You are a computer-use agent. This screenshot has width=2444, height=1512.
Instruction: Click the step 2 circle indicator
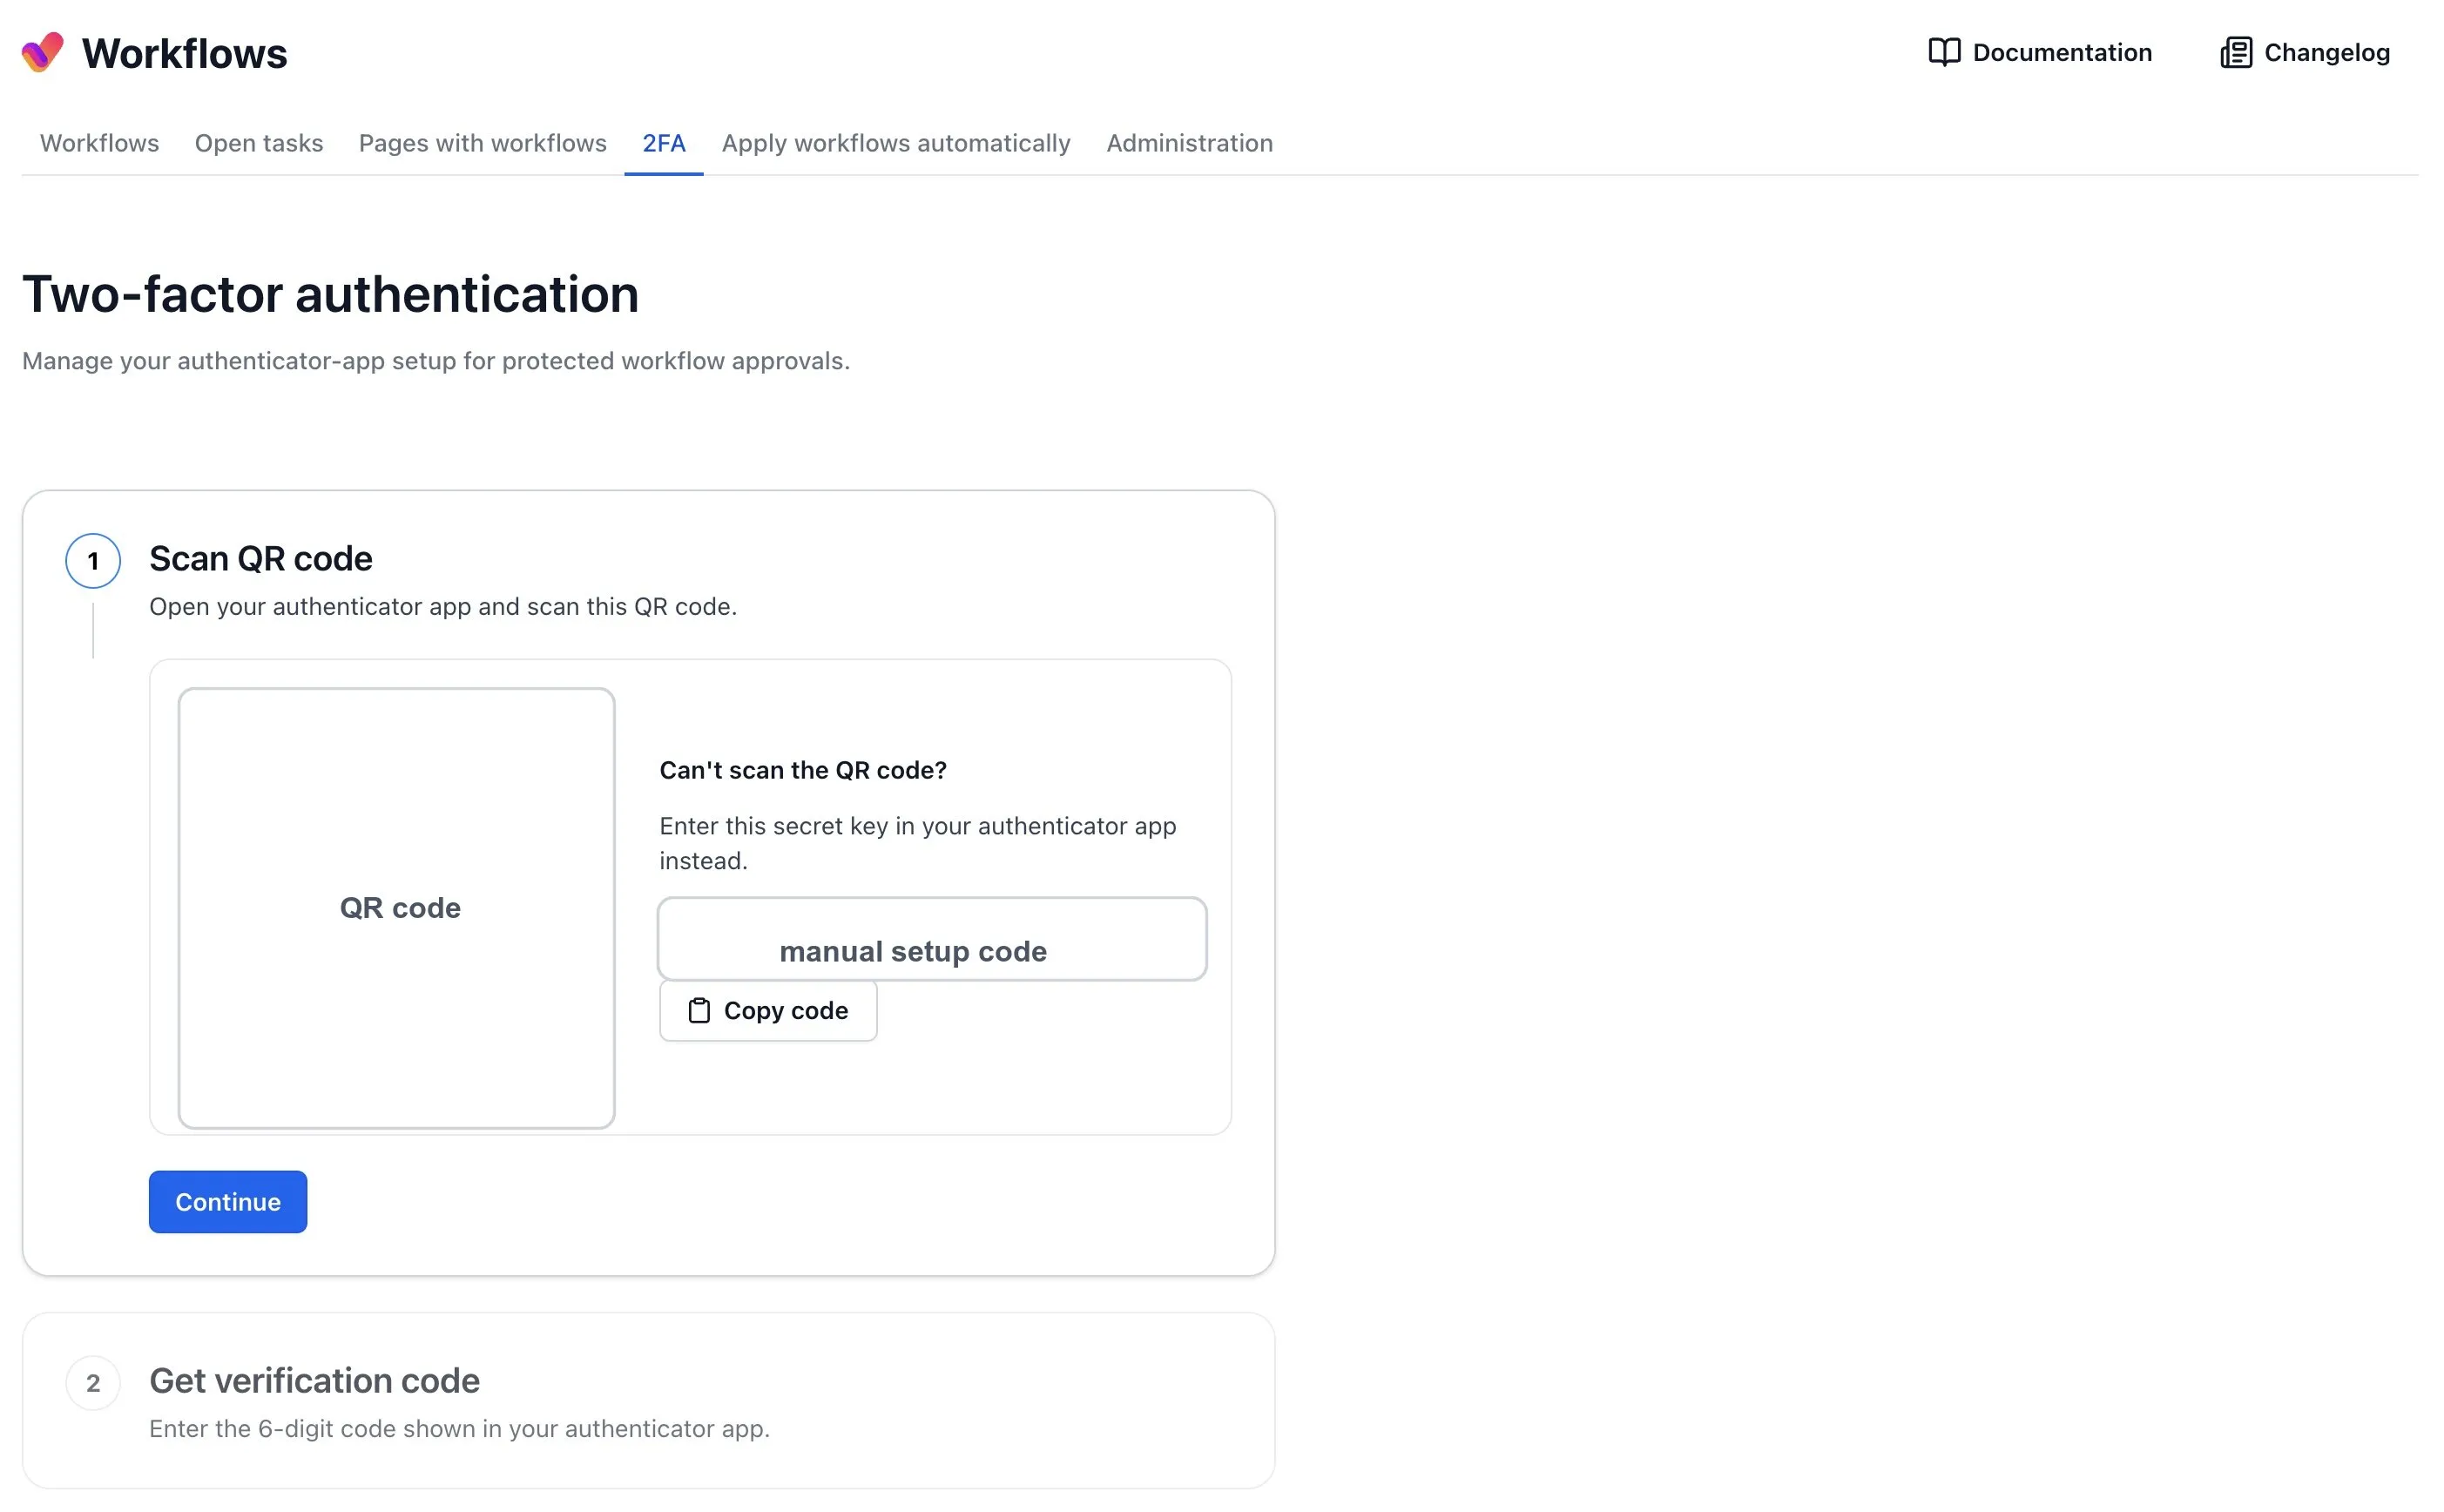point(93,1382)
